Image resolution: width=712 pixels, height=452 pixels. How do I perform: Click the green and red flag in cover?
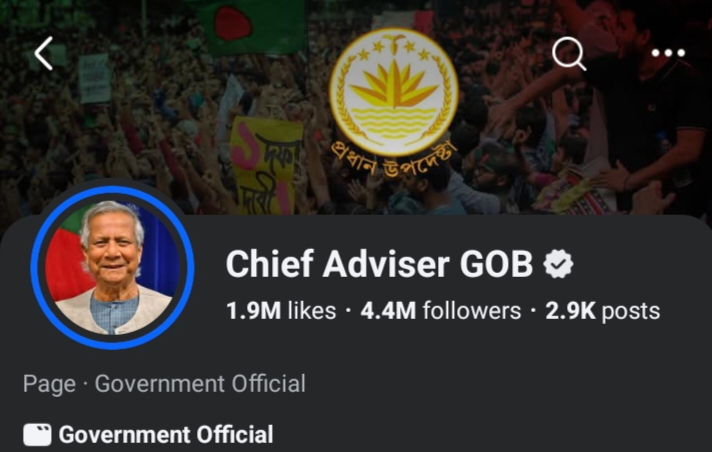[243, 25]
